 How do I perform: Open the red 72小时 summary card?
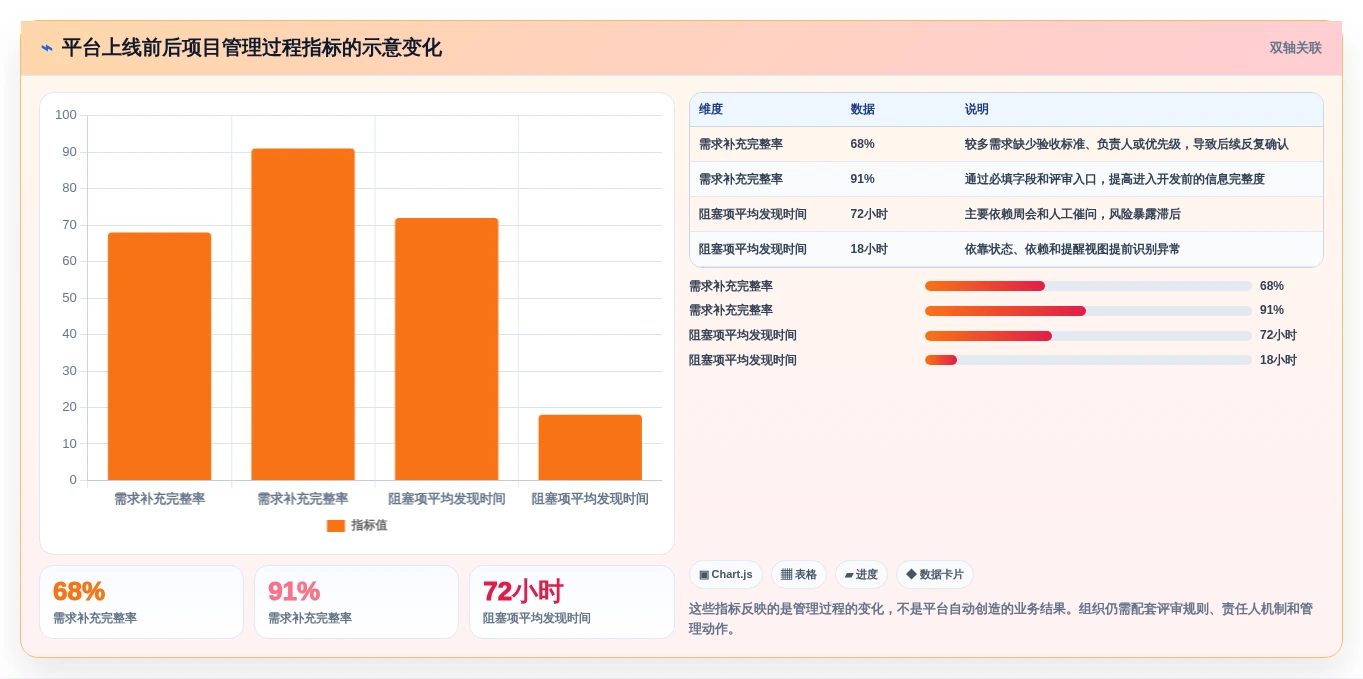point(571,602)
